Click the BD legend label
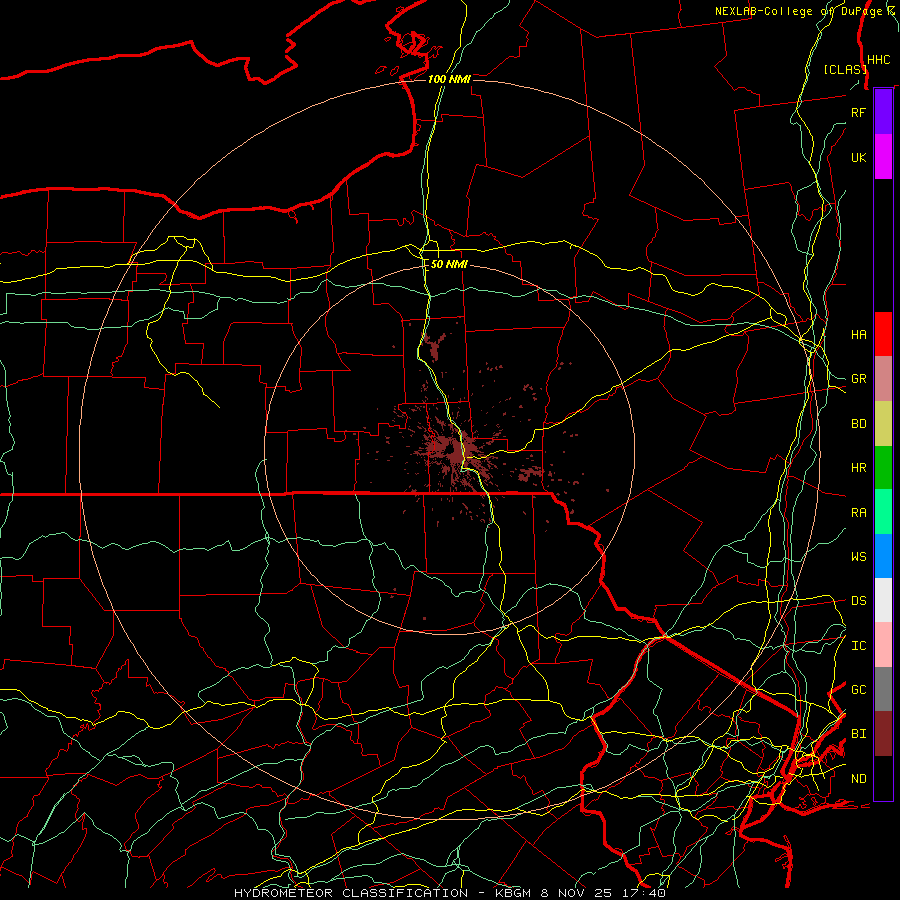900x900 pixels. point(858,424)
